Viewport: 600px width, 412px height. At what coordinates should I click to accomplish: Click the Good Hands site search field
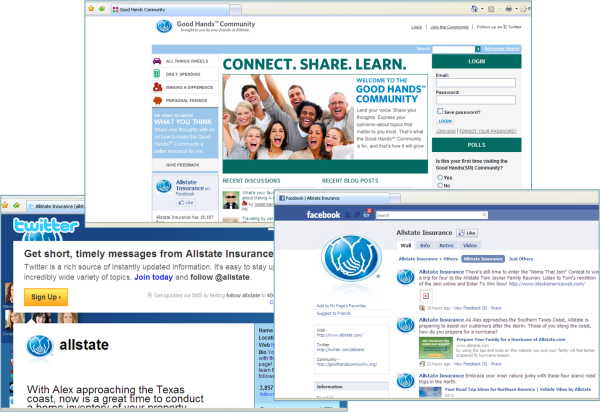(453, 49)
